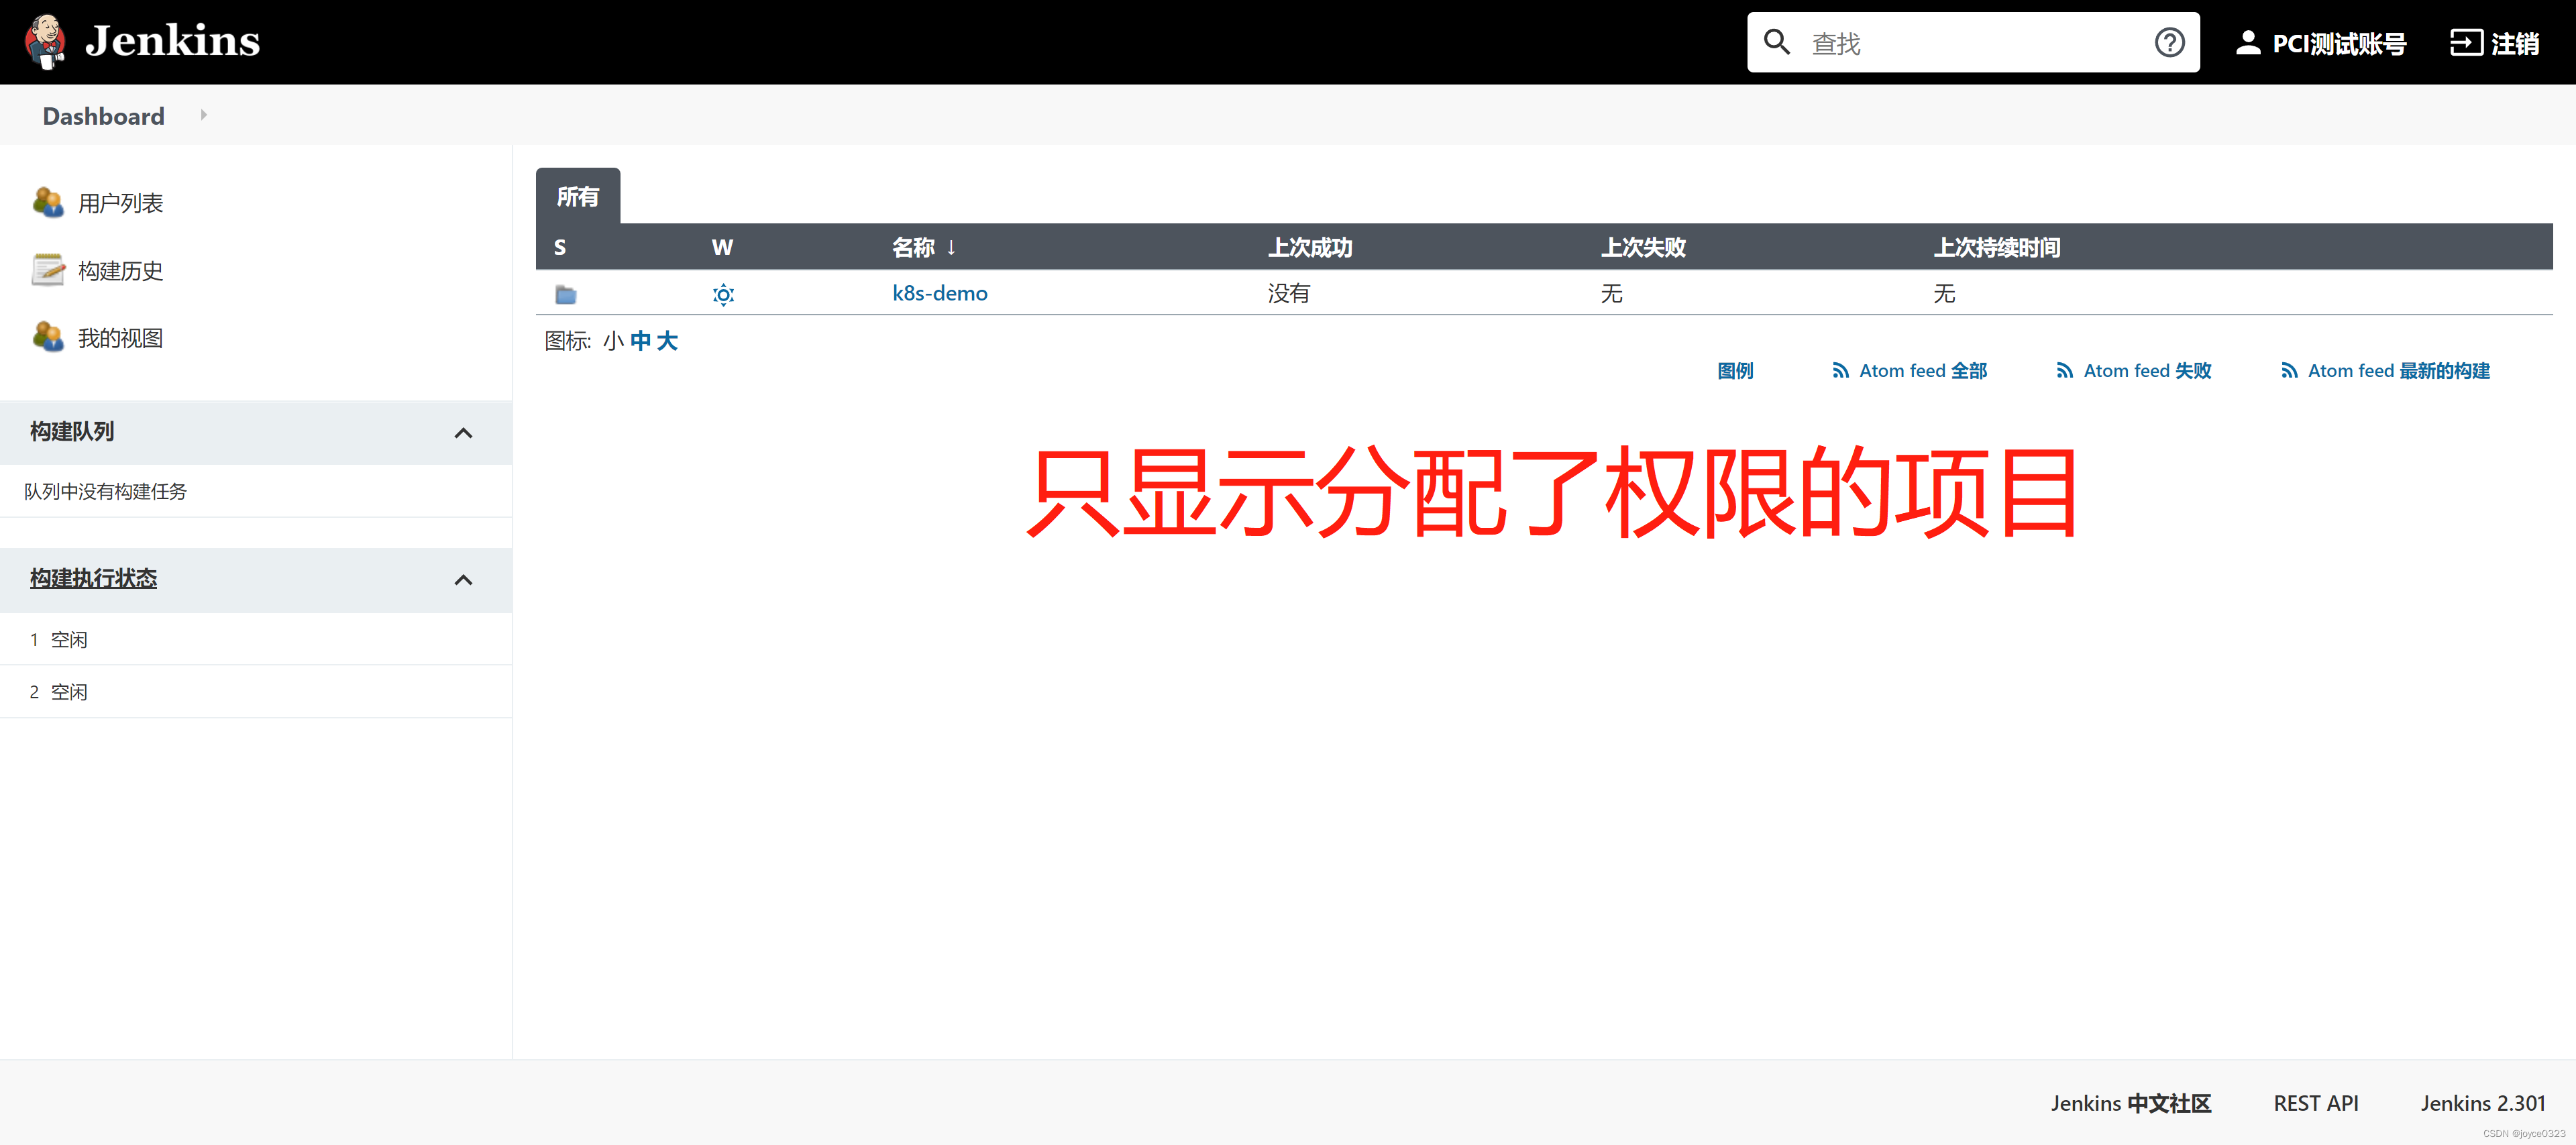
Task: Switch to the 所有 view tab
Action: pos(577,196)
